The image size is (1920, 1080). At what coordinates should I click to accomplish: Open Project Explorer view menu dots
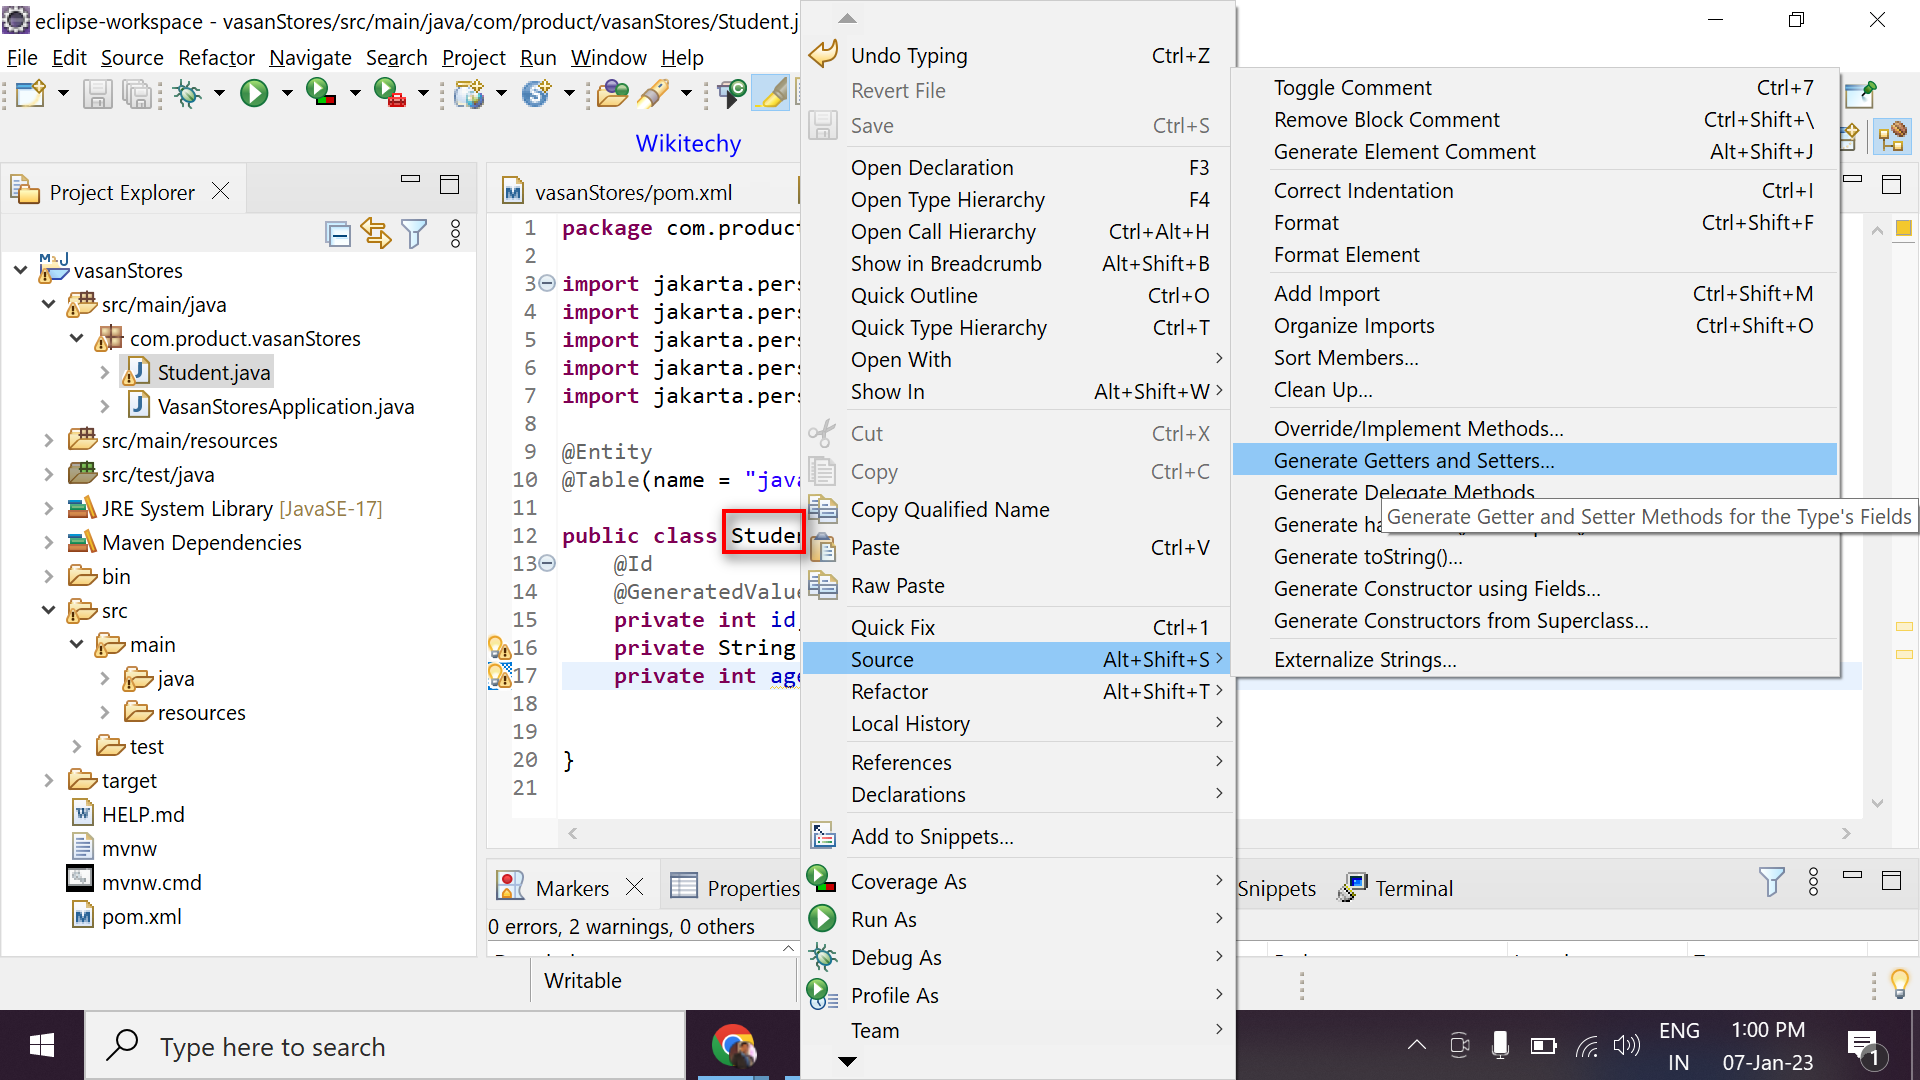pos(456,234)
